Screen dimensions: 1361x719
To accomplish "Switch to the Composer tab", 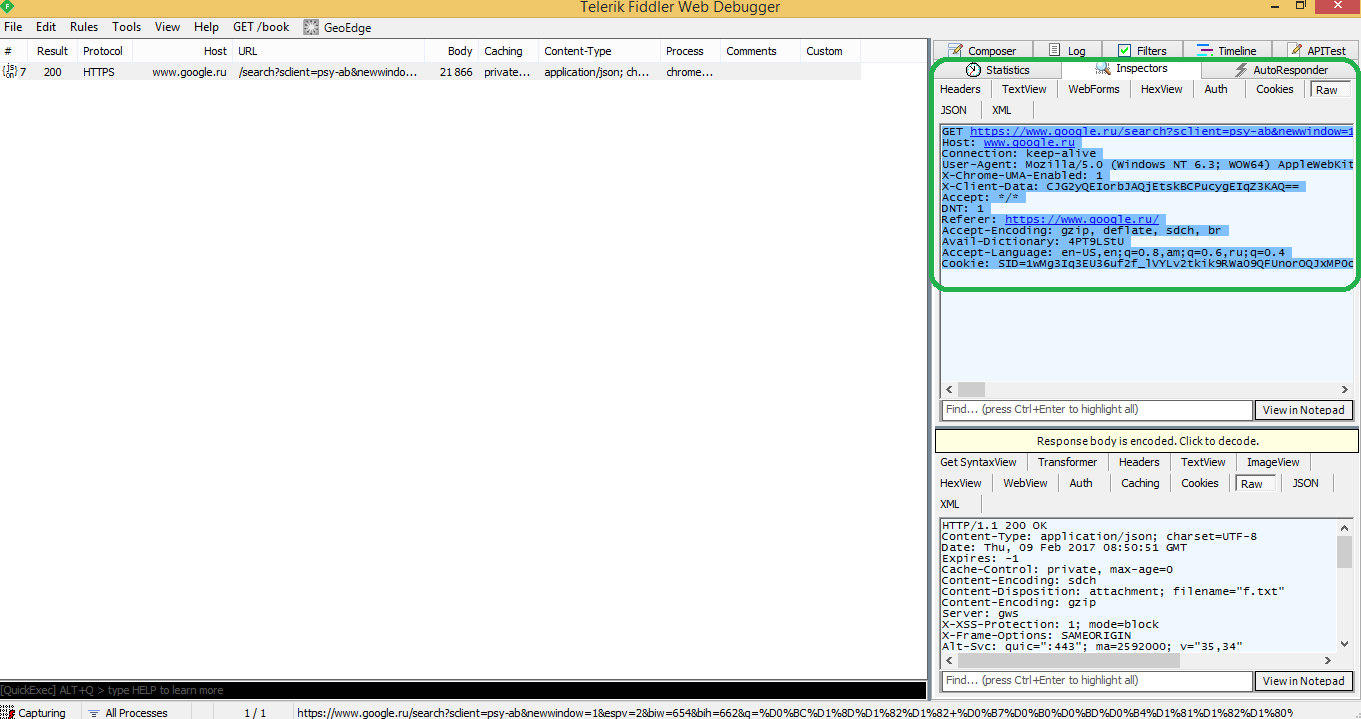I will pos(981,50).
